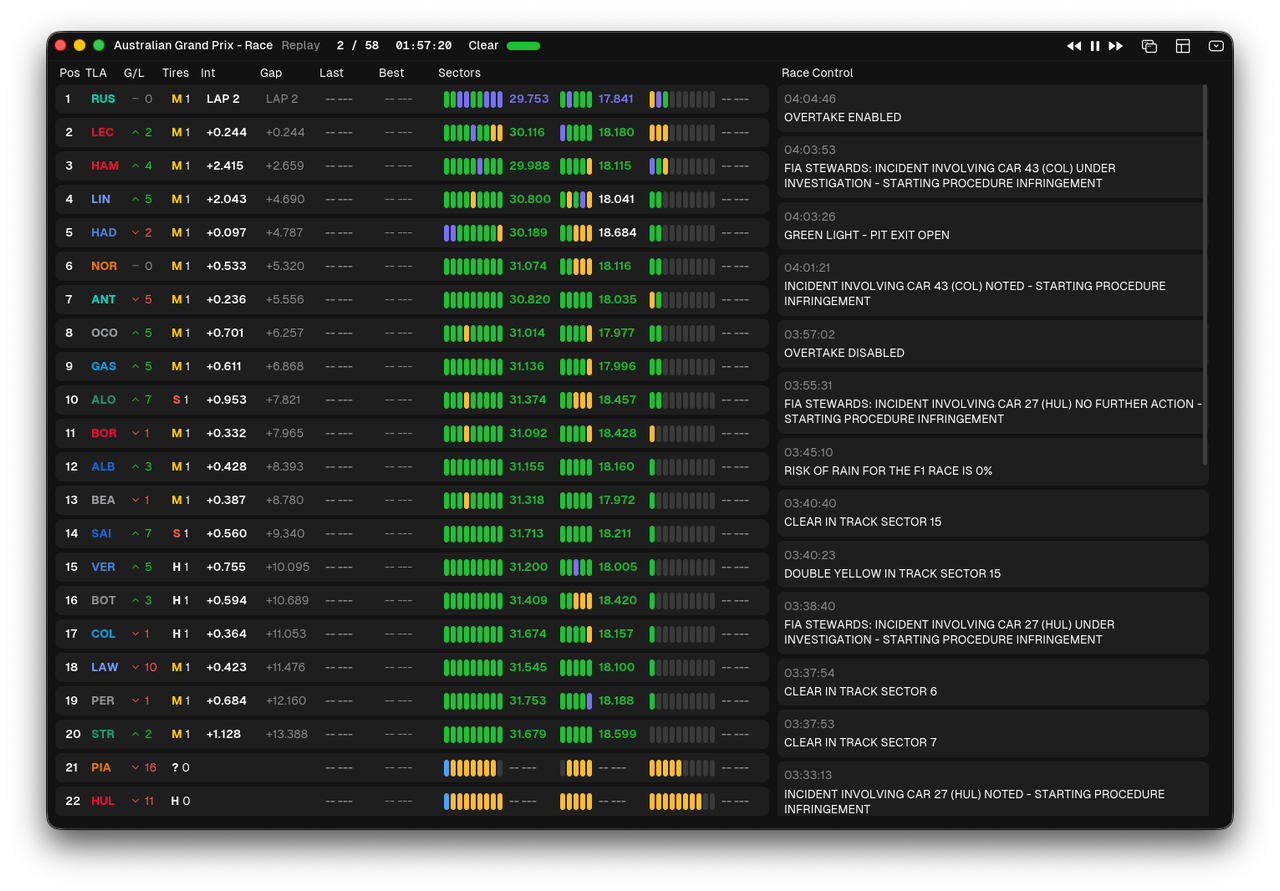This screenshot has width=1280, height=891.
Task: Click the unknown tire indicator in PIA's row
Action: [x=181, y=767]
